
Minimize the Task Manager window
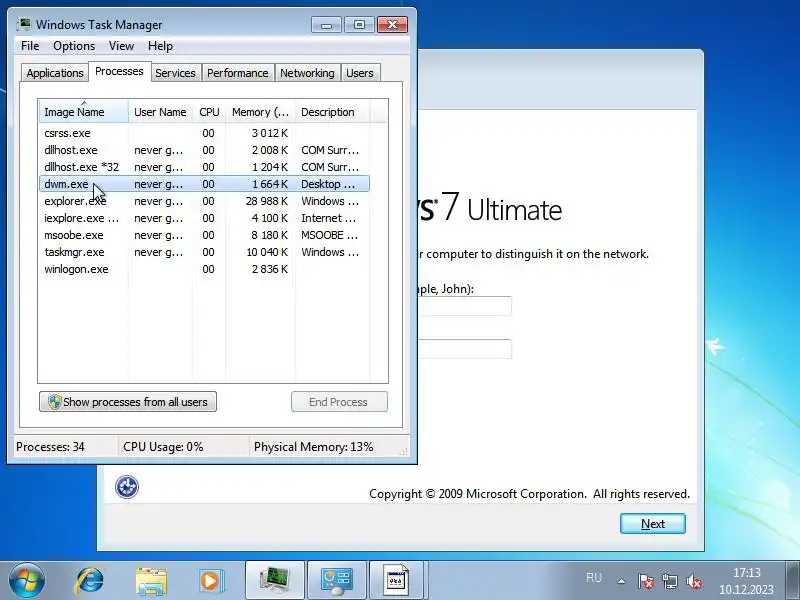(327, 24)
